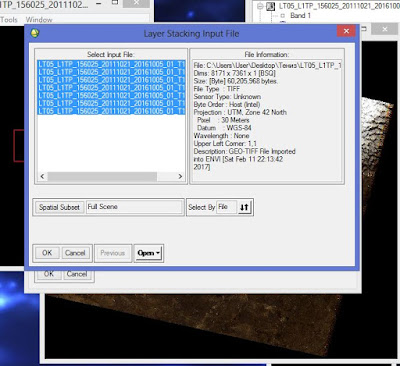This screenshot has width=400, height=366.
Task: Select Band 1 in available bands tree
Action: click(x=300, y=15)
